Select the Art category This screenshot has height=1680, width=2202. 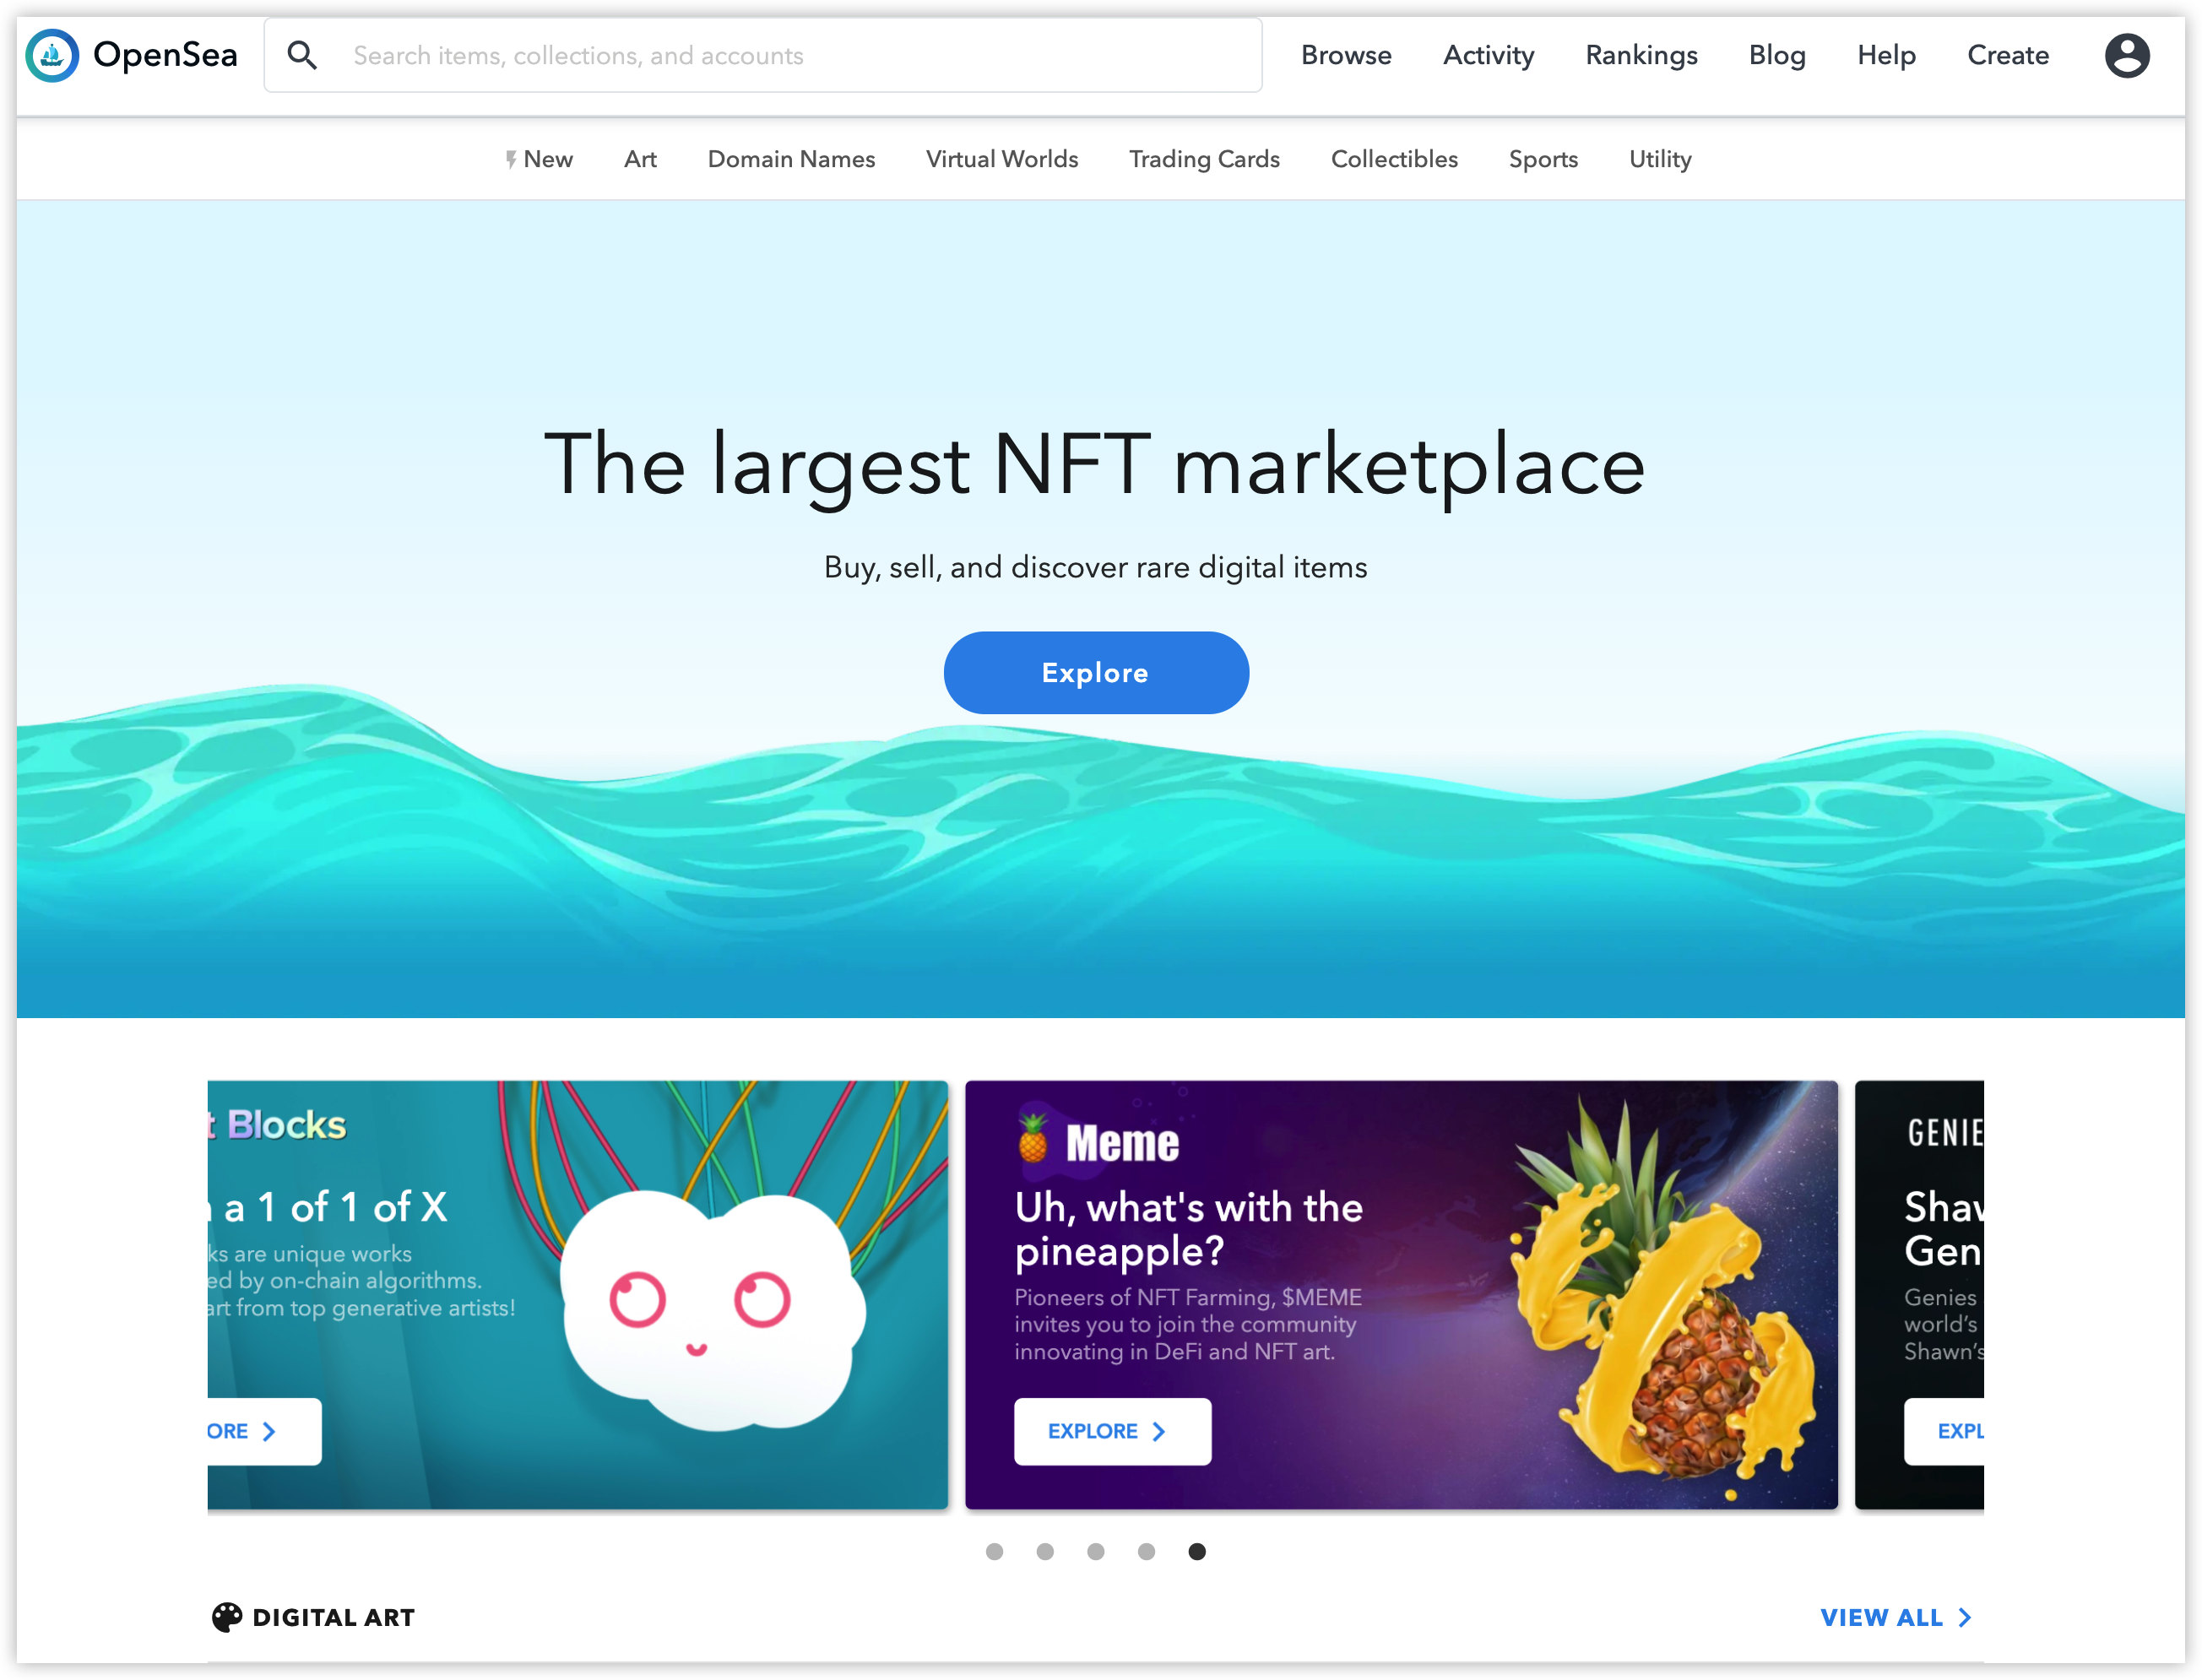[640, 159]
